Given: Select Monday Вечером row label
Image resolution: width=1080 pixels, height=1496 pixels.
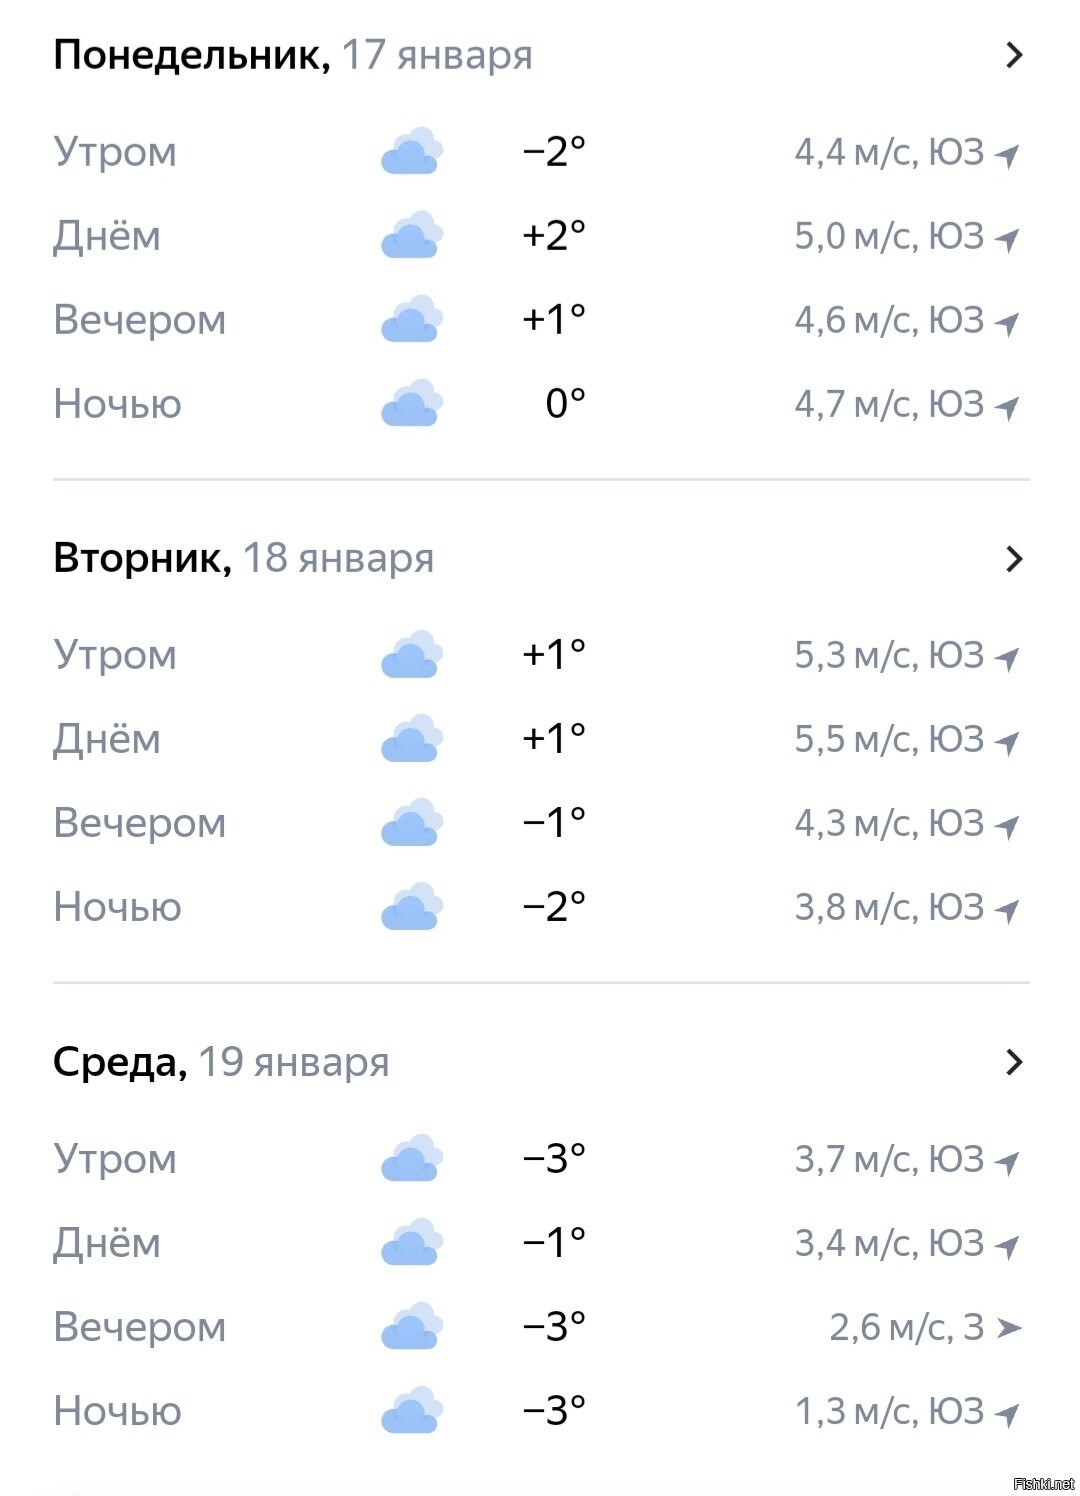Looking at the screenshot, I should (139, 320).
